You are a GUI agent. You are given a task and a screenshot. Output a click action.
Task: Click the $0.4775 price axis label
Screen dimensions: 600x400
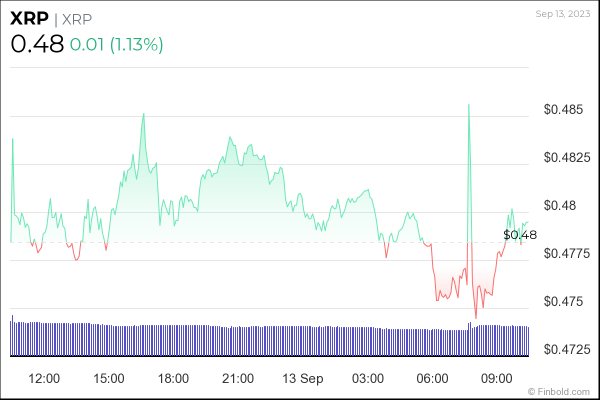[565, 254]
